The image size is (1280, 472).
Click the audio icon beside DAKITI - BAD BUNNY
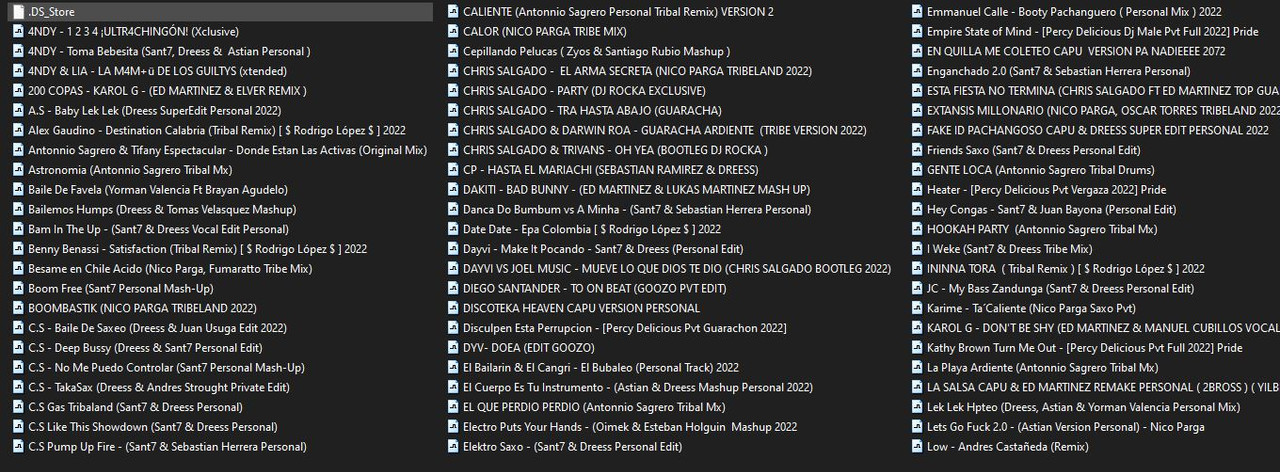453,190
